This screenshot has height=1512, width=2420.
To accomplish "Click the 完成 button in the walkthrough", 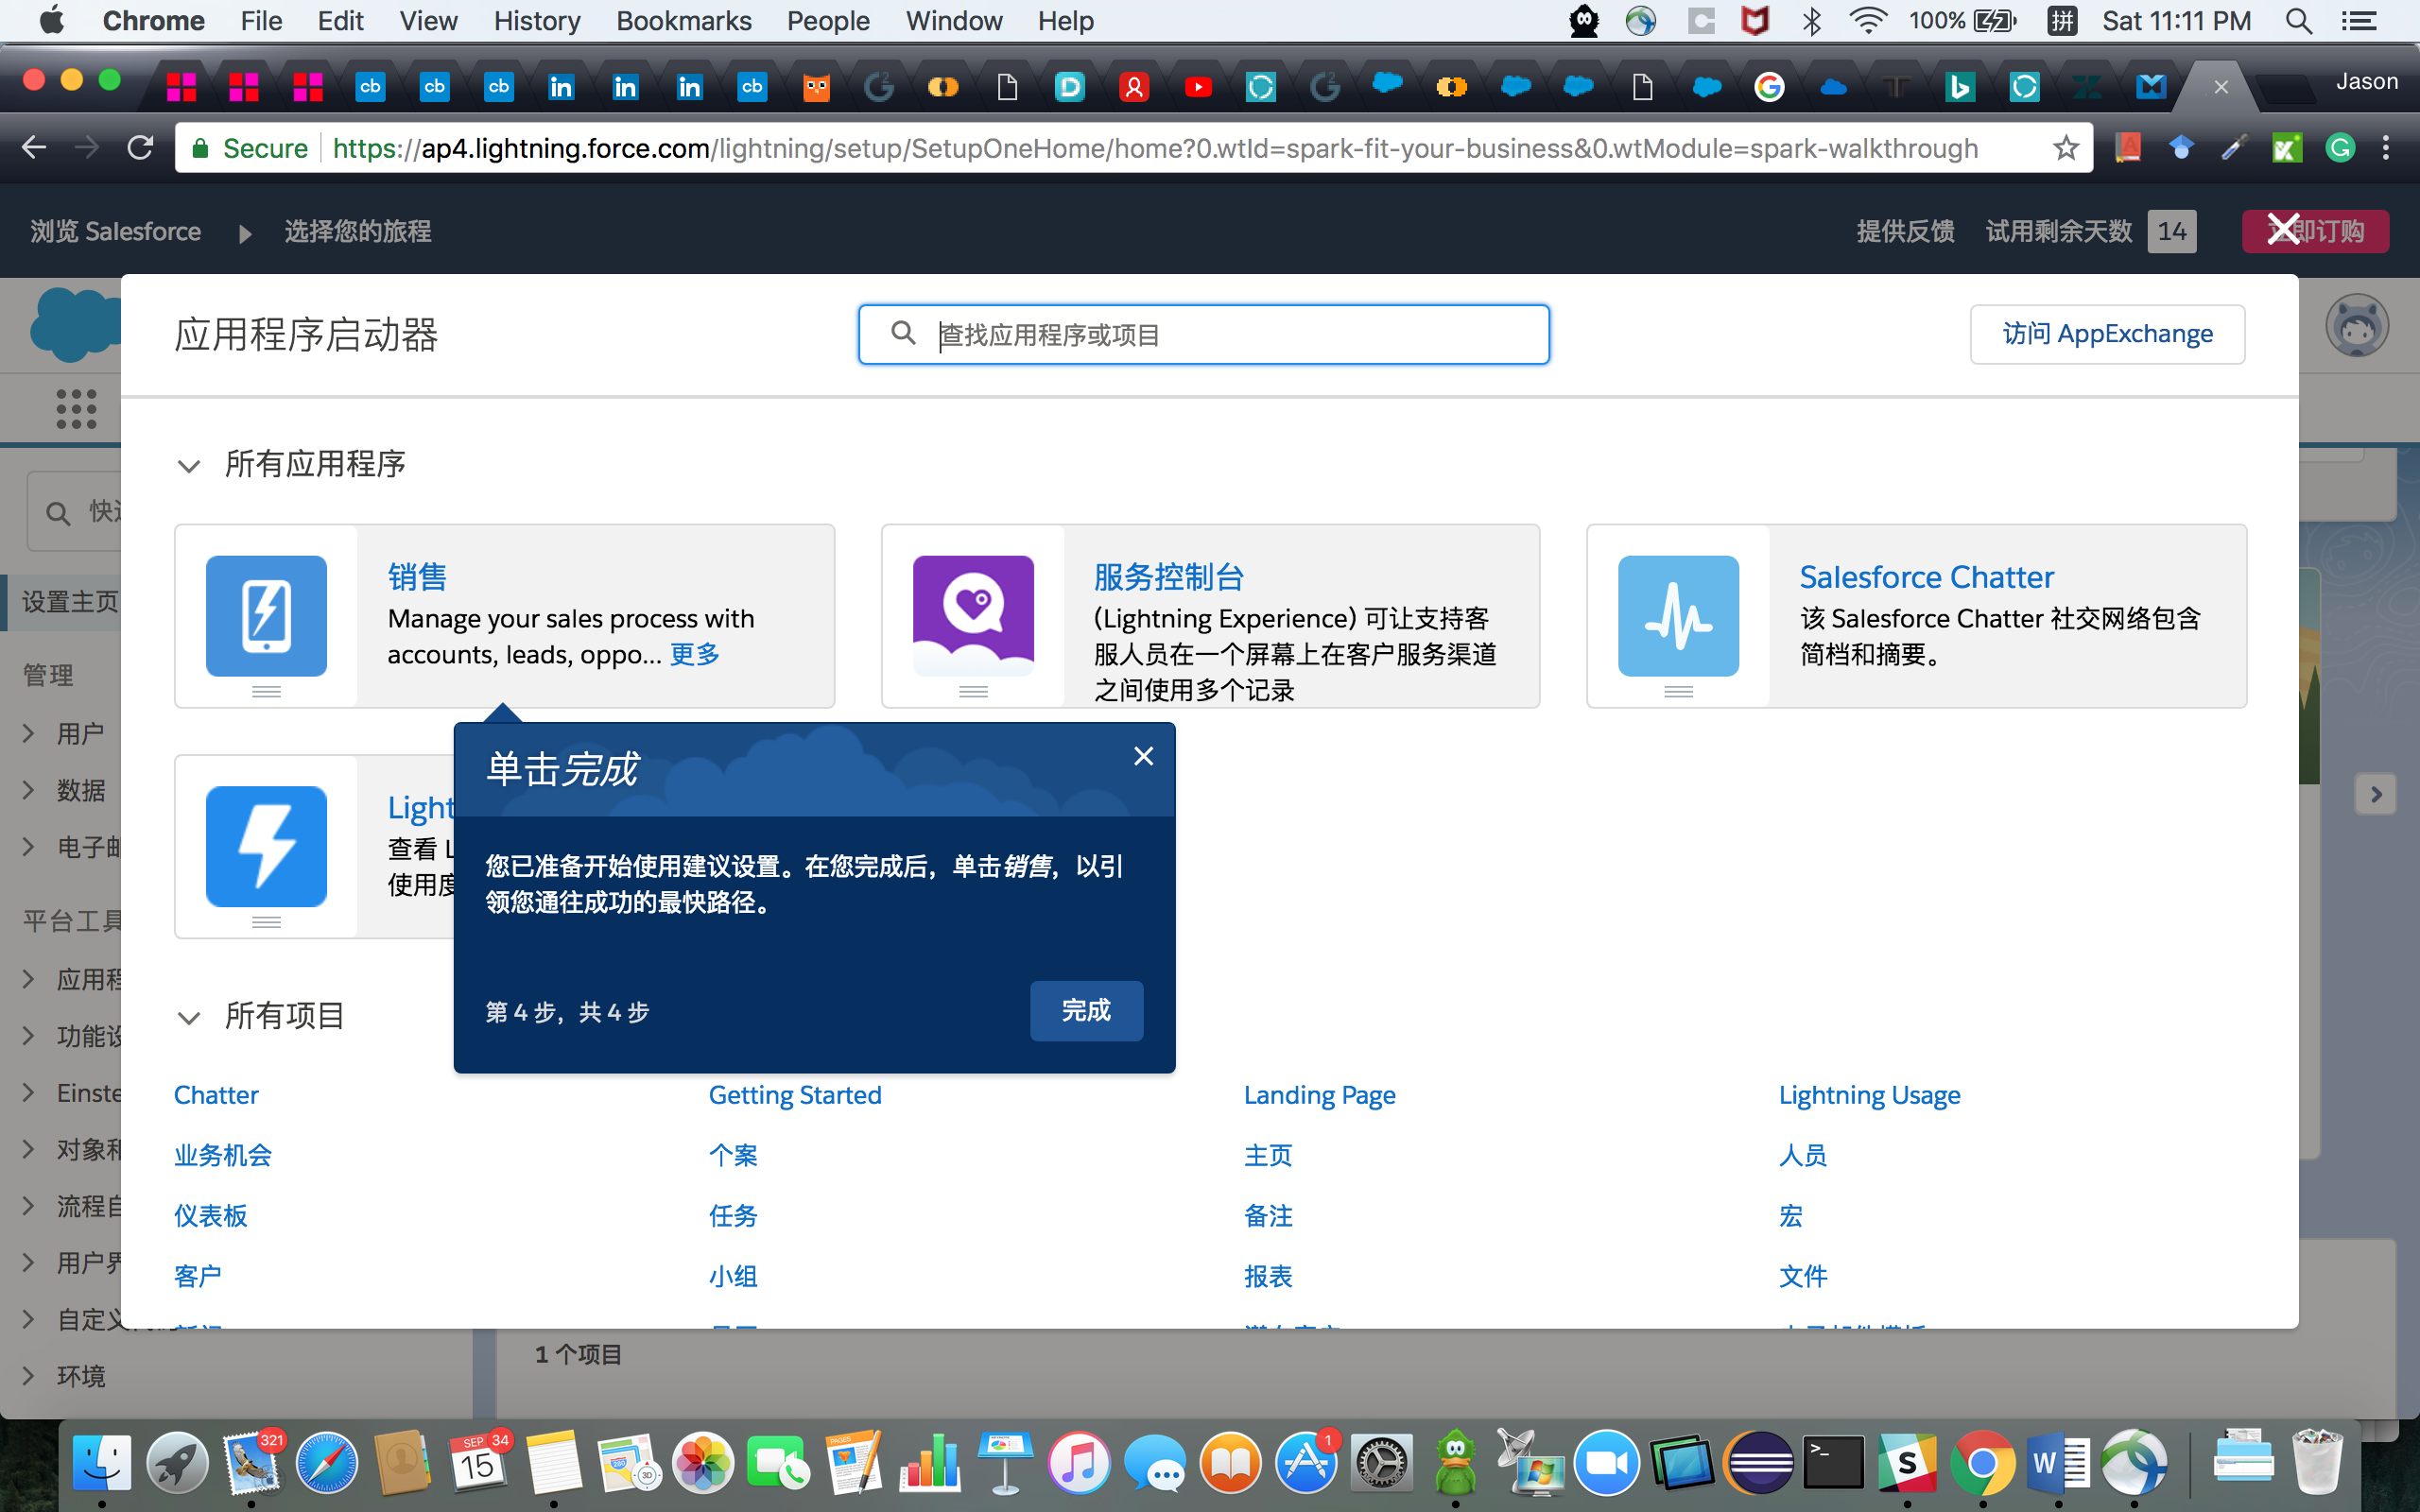I will click(1086, 1010).
